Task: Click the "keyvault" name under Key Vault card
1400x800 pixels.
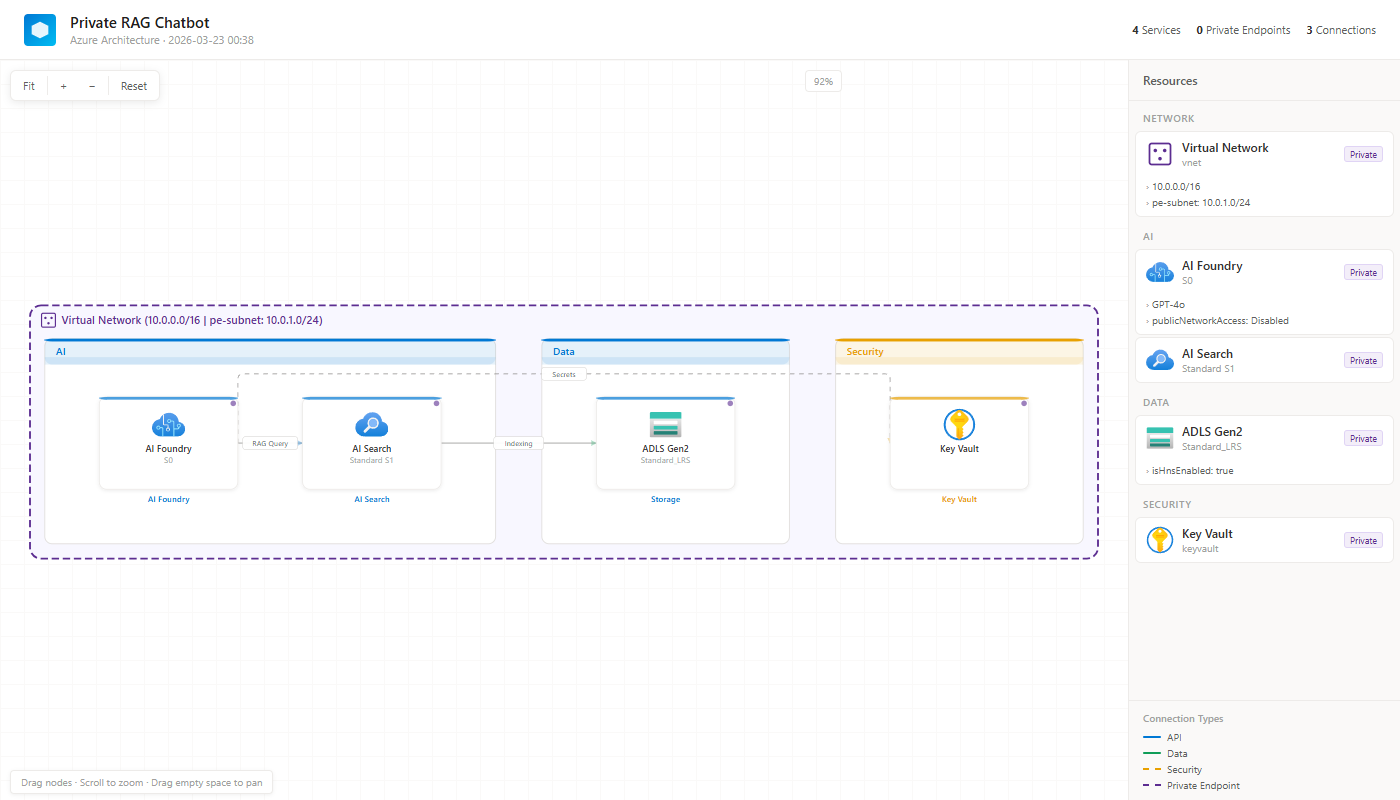Action: pyautogui.click(x=1200, y=549)
